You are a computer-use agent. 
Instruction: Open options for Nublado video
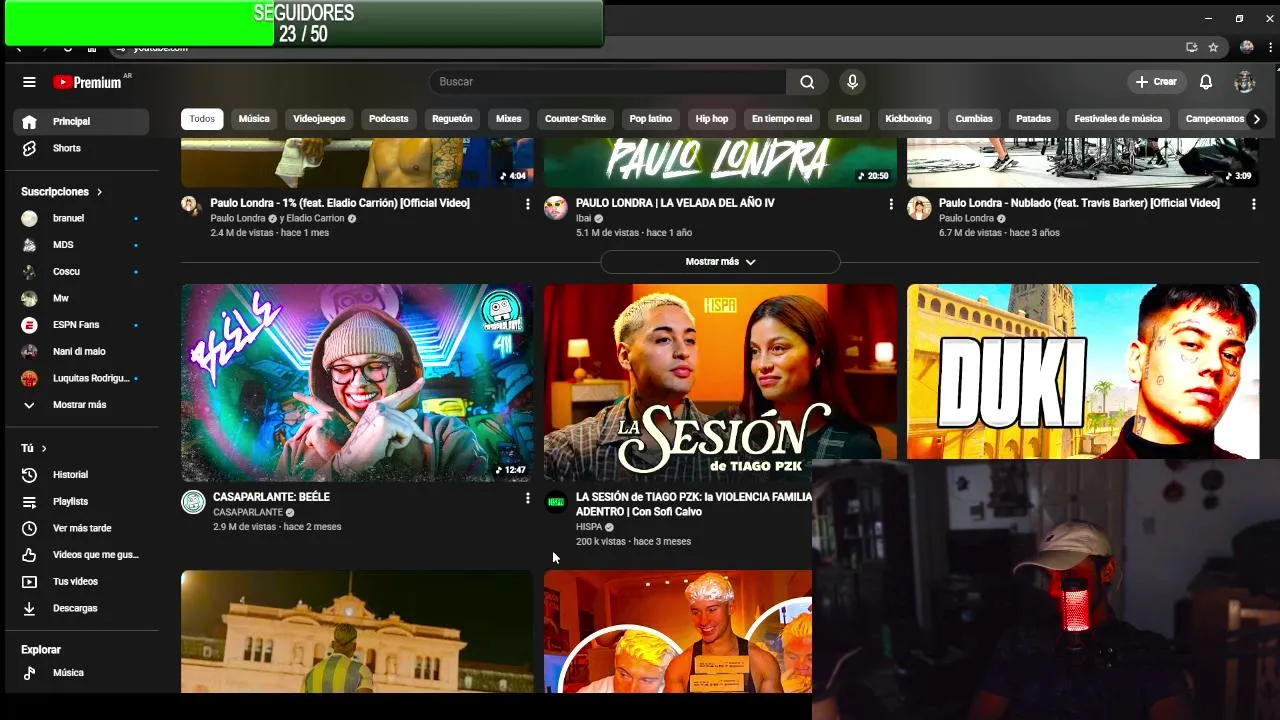(x=1254, y=204)
